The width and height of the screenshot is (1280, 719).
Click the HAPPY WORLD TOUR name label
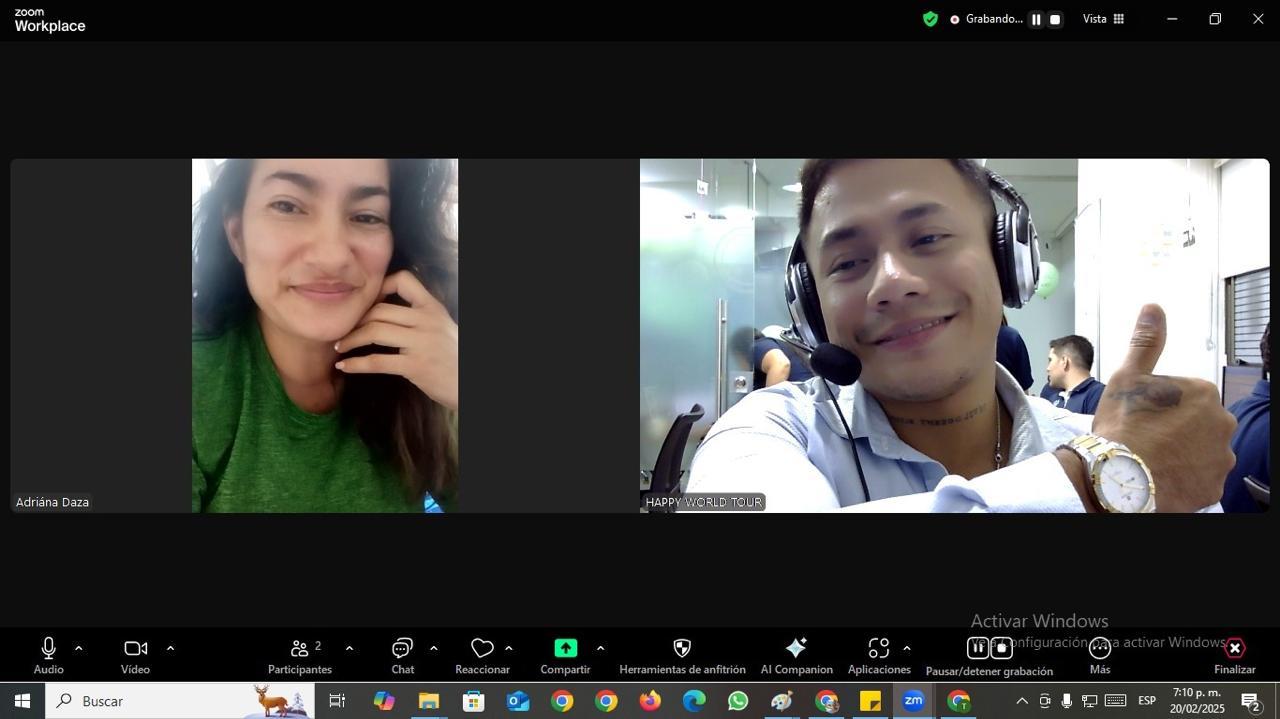click(704, 502)
